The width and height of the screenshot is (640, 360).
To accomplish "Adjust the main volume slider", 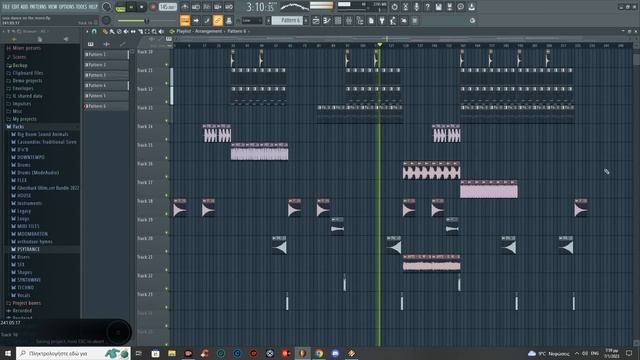I will tap(147, 20).
